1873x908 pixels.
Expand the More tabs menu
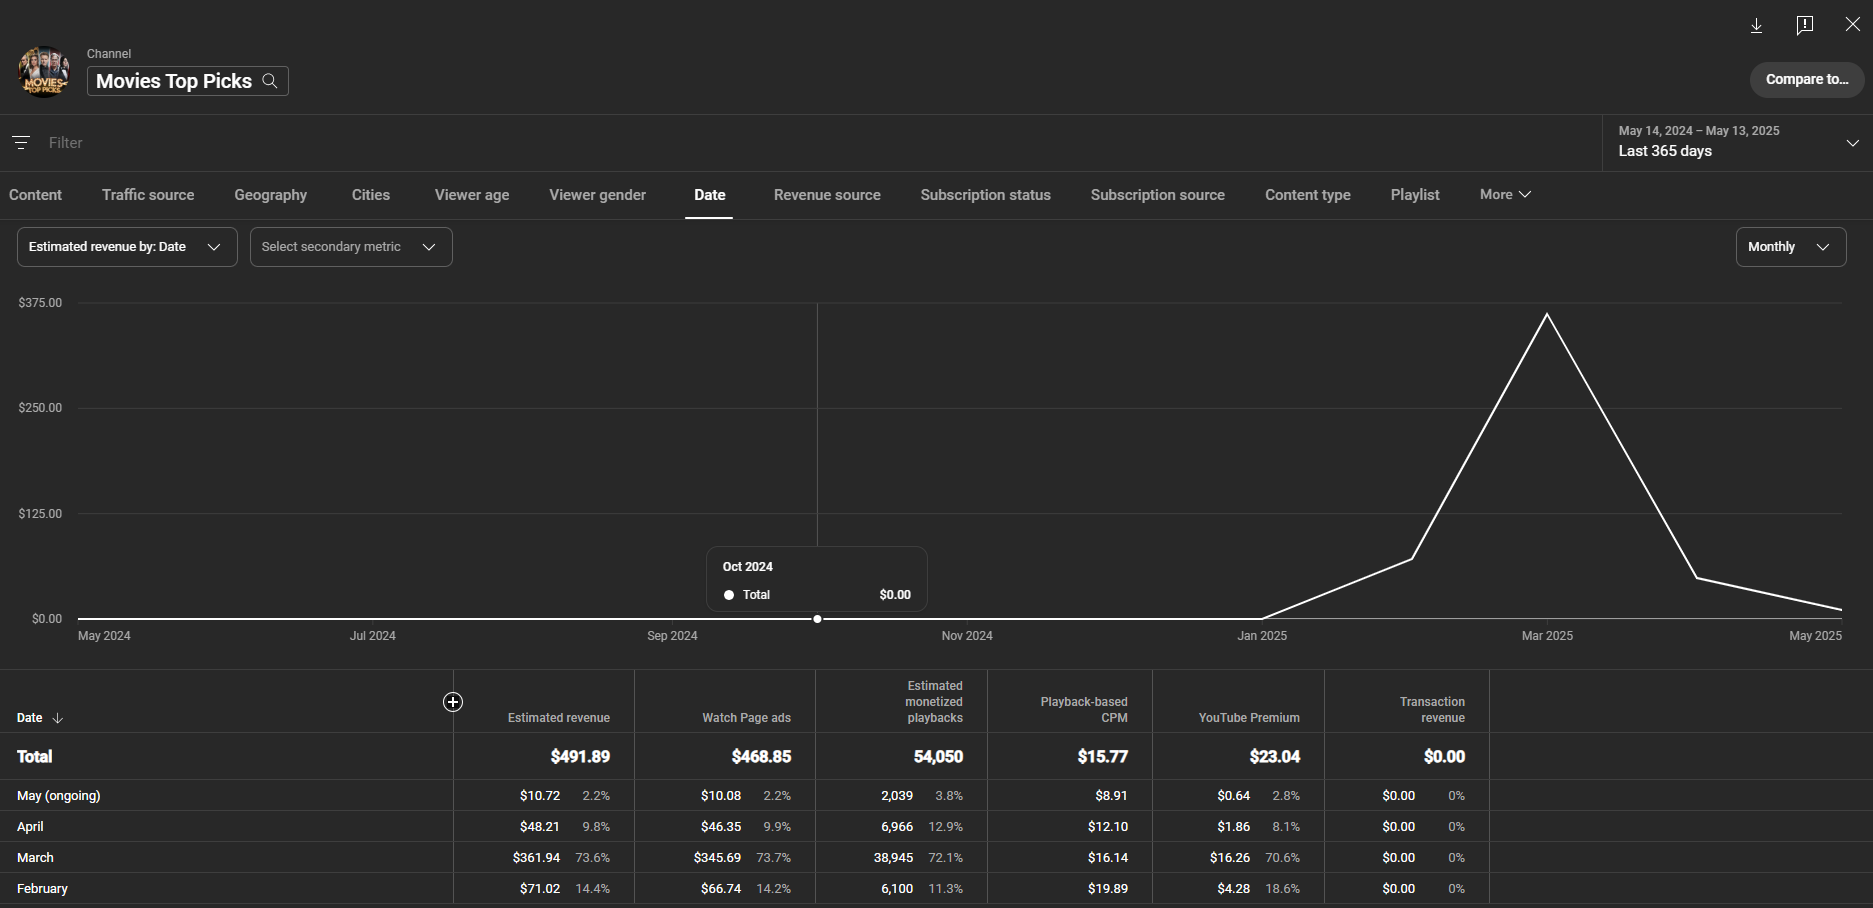point(1505,195)
